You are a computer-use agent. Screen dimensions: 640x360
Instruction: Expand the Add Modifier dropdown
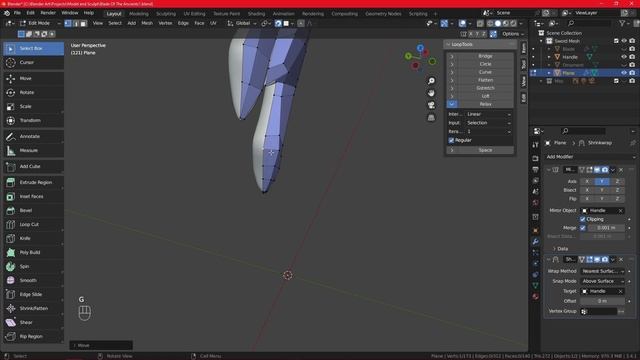coord(590,157)
